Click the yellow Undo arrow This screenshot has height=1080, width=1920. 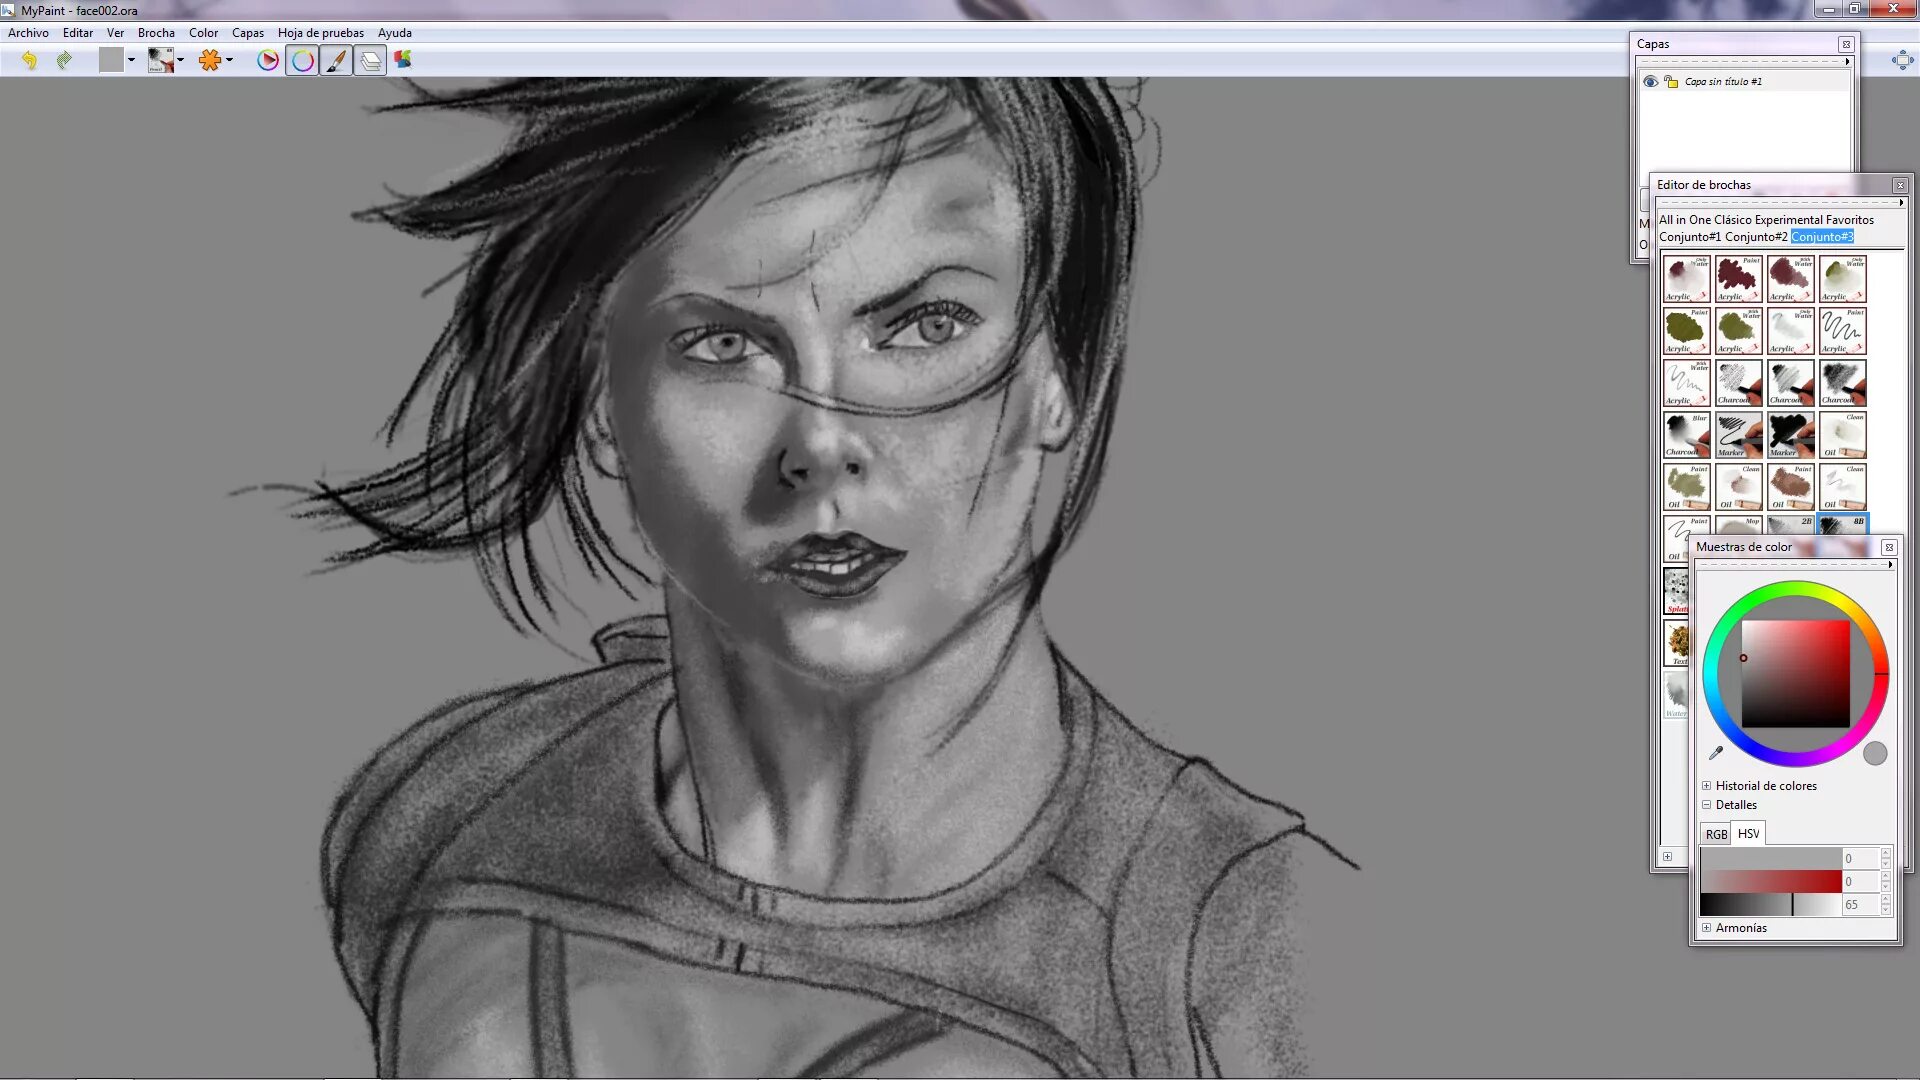pyautogui.click(x=29, y=61)
